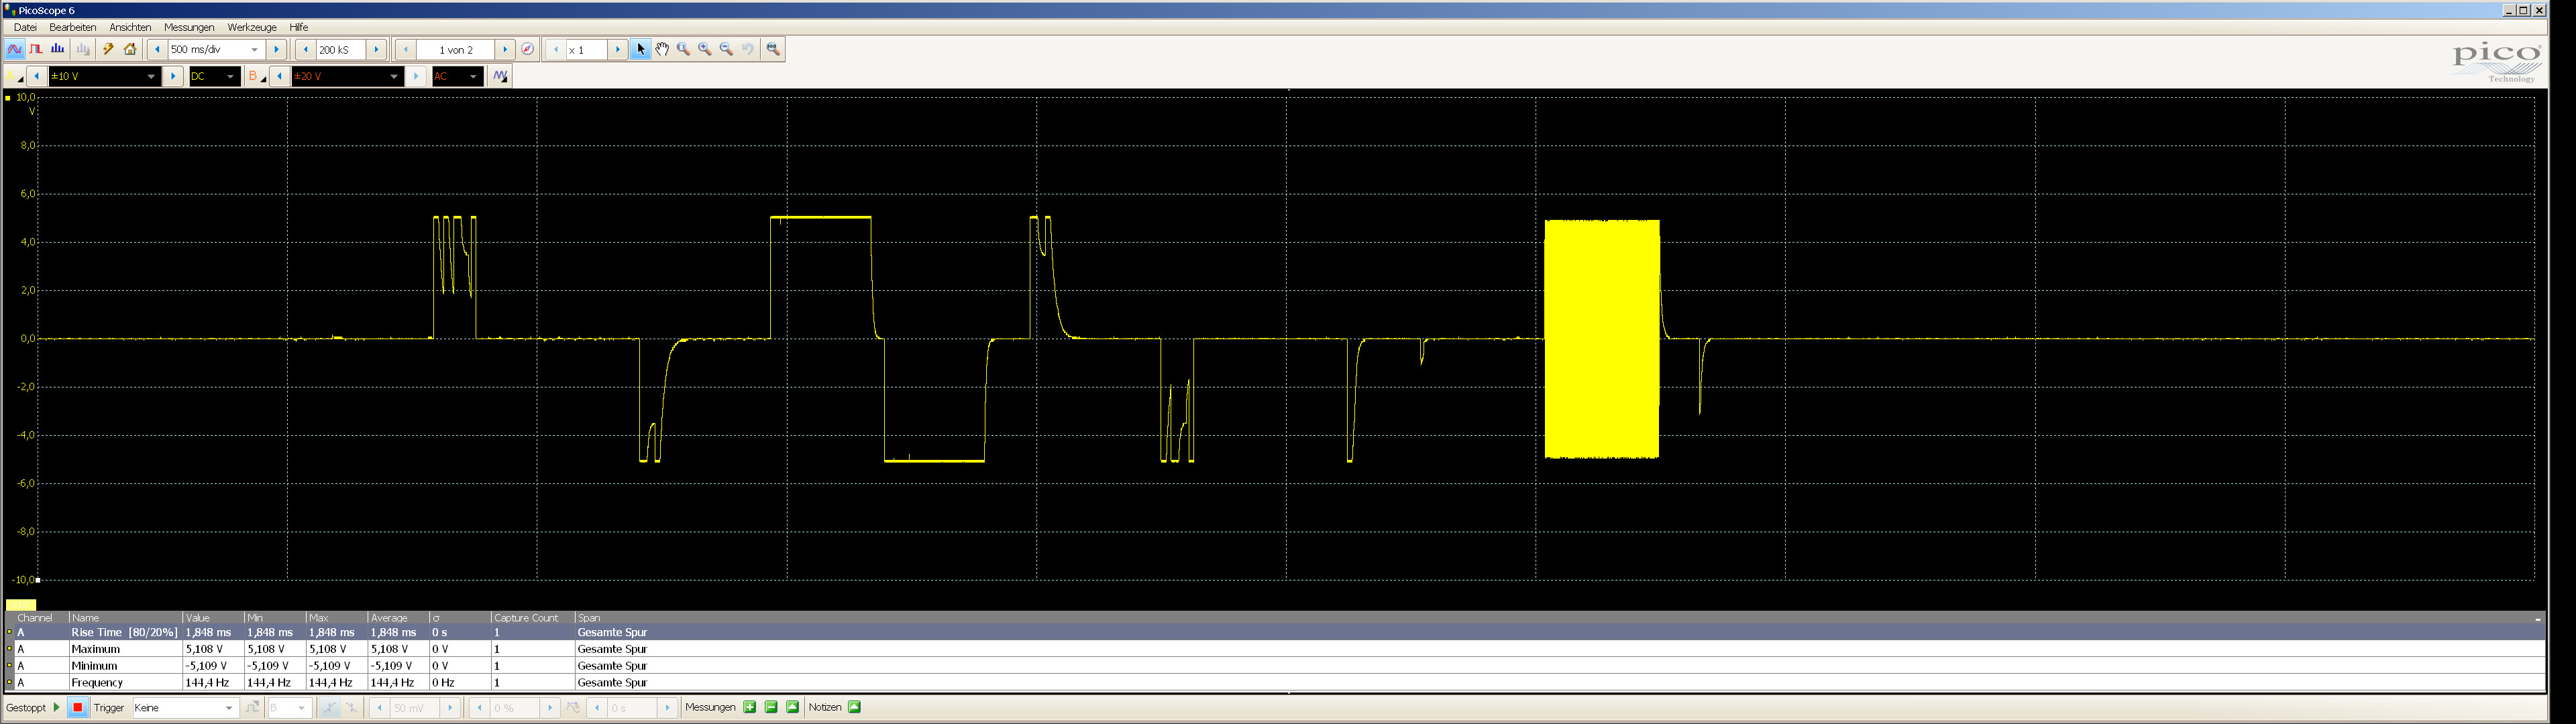The height and width of the screenshot is (724, 2576).
Task: Open the Messungen menu
Action: (x=188, y=27)
